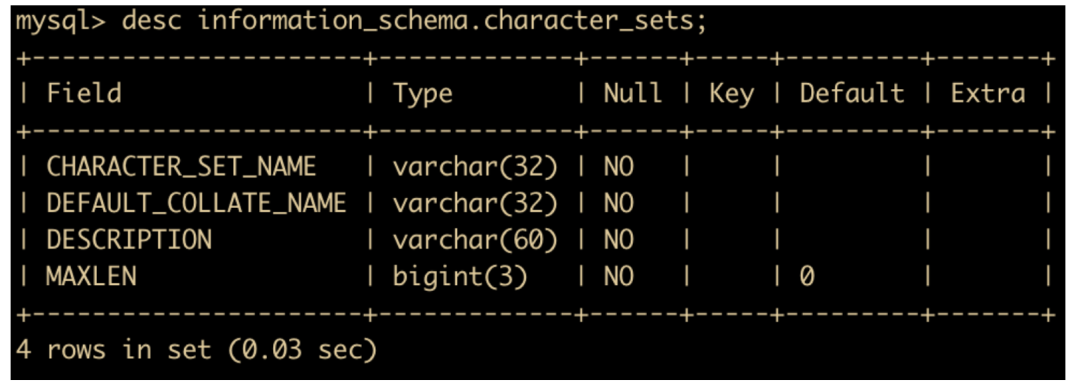Select the MAXLEN field name
Image resolution: width=1080 pixels, height=388 pixels.
click(91, 276)
